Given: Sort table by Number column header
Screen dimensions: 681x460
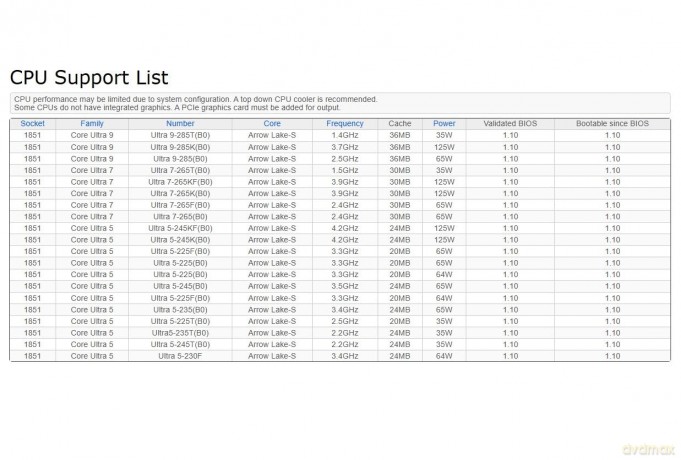Looking at the screenshot, I should [x=180, y=124].
